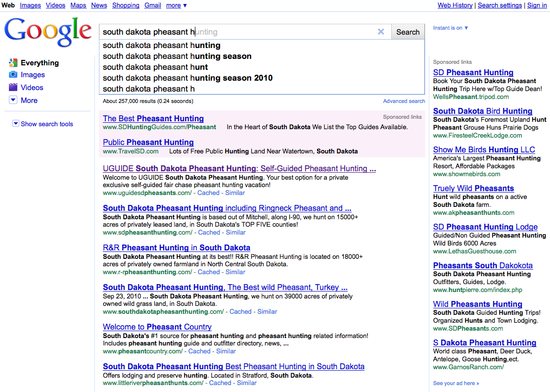Open Maps in top navigation
This screenshot has width=550, height=392.
pos(78,6)
